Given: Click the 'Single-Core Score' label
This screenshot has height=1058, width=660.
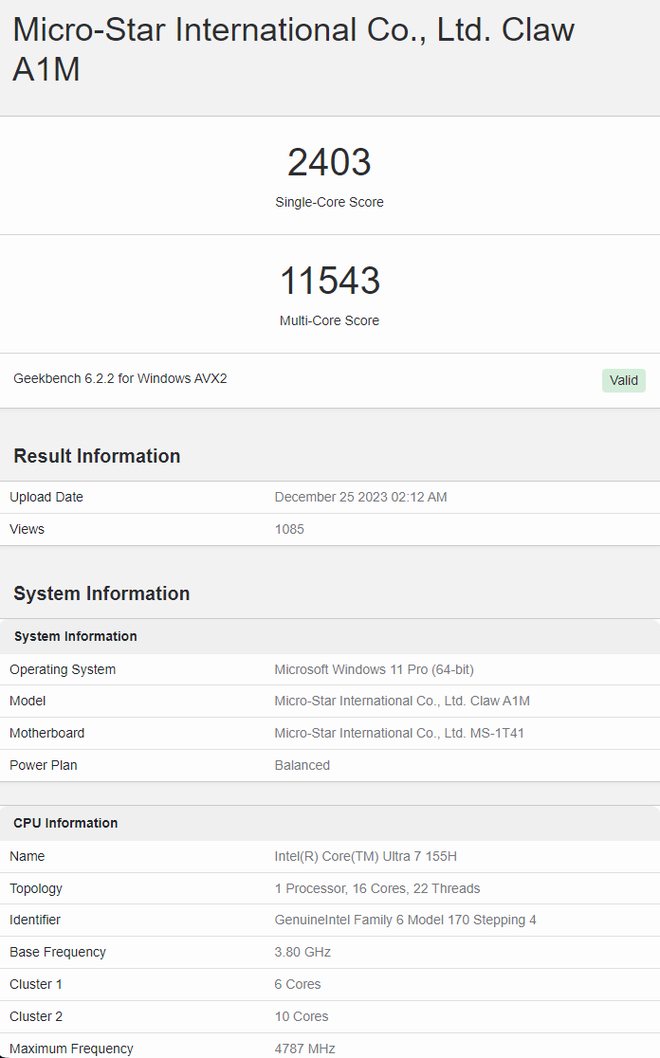Looking at the screenshot, I should 329,202.
